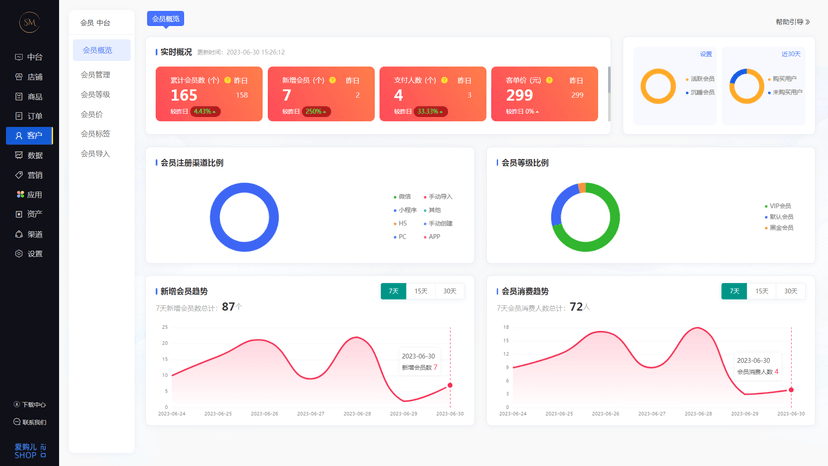Click the green 4.43% change badge

(x=205, y=111)
